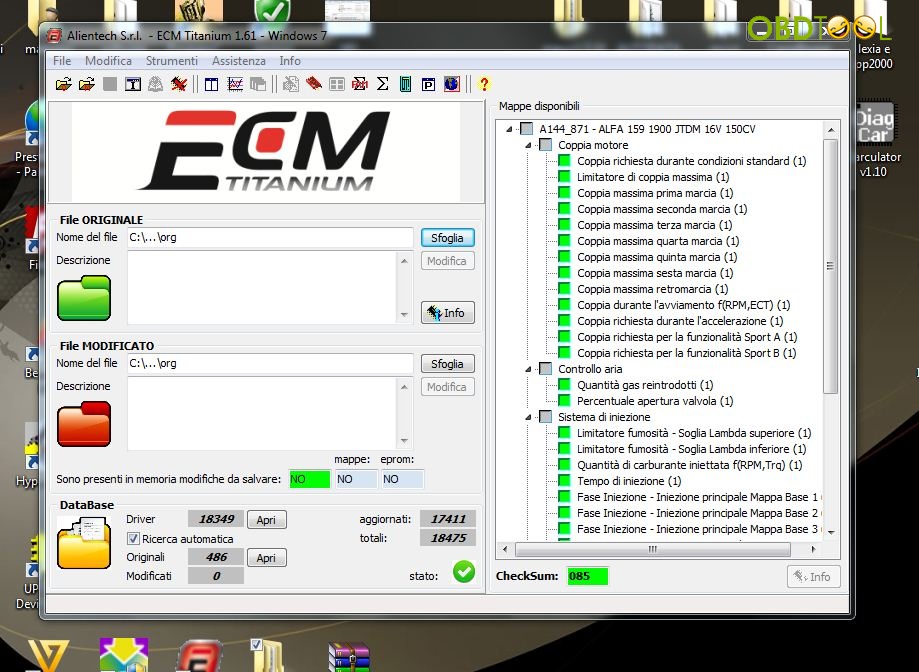Click the globe icon on the toolbar

click(x=452, y=84)
